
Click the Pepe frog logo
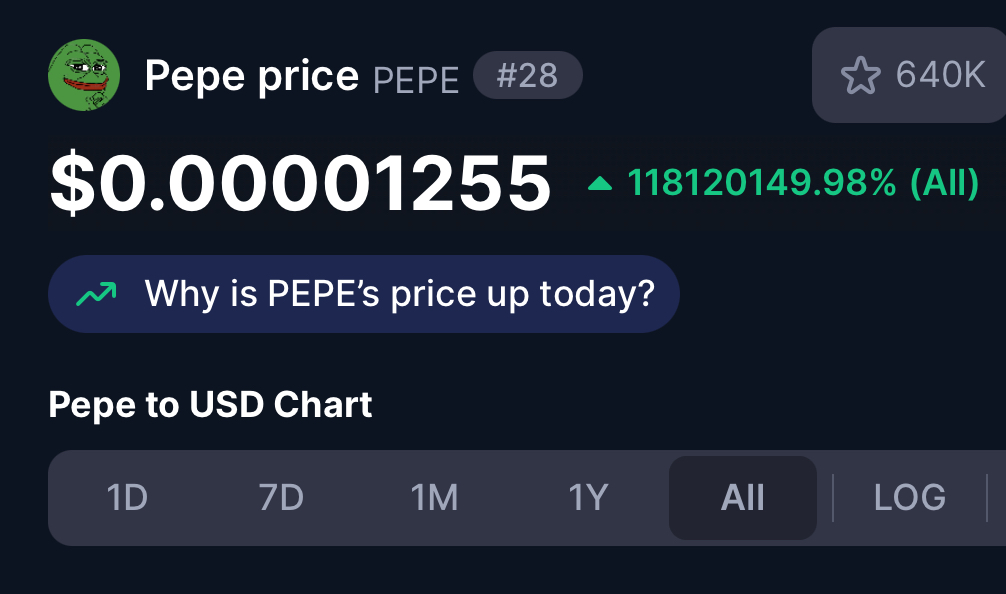tap(84, 75)
